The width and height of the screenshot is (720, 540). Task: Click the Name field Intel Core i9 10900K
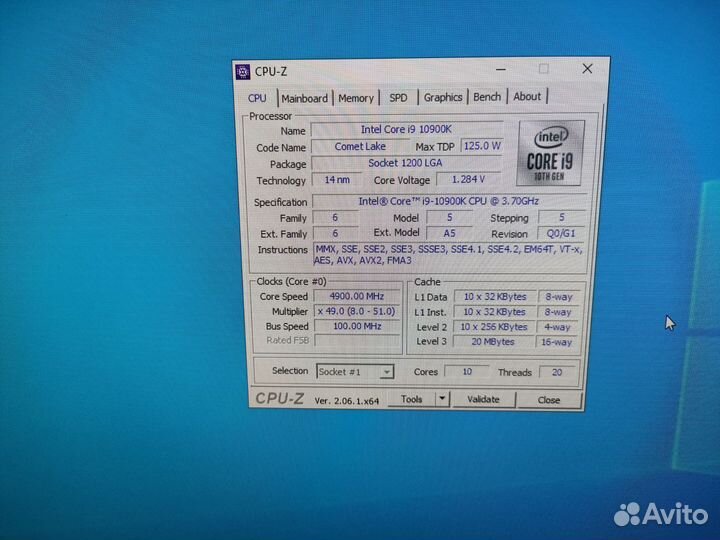click(407, 129)
